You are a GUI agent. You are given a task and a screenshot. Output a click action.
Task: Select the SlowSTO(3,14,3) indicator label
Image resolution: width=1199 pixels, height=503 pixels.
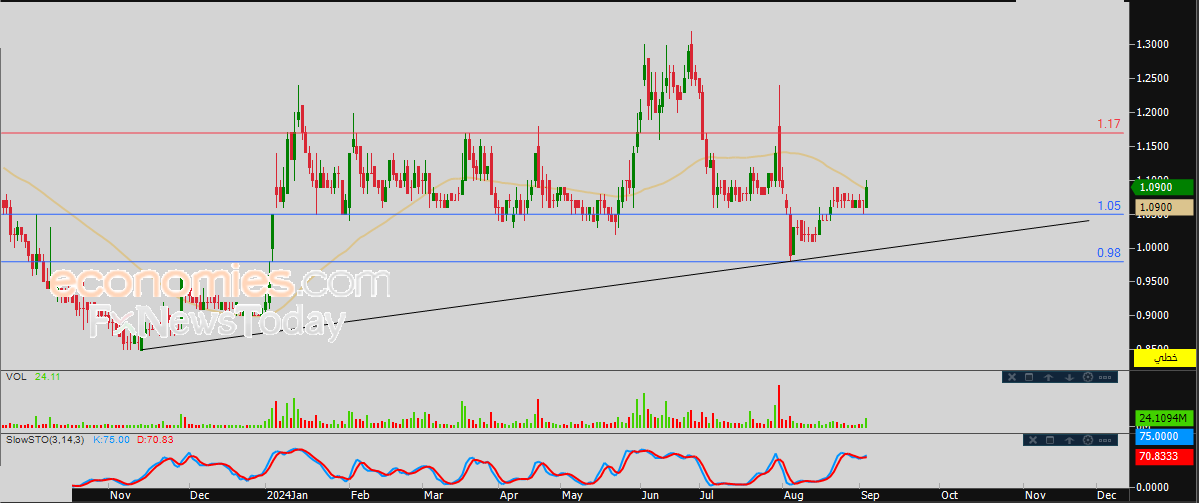click(x=45, y=440)
